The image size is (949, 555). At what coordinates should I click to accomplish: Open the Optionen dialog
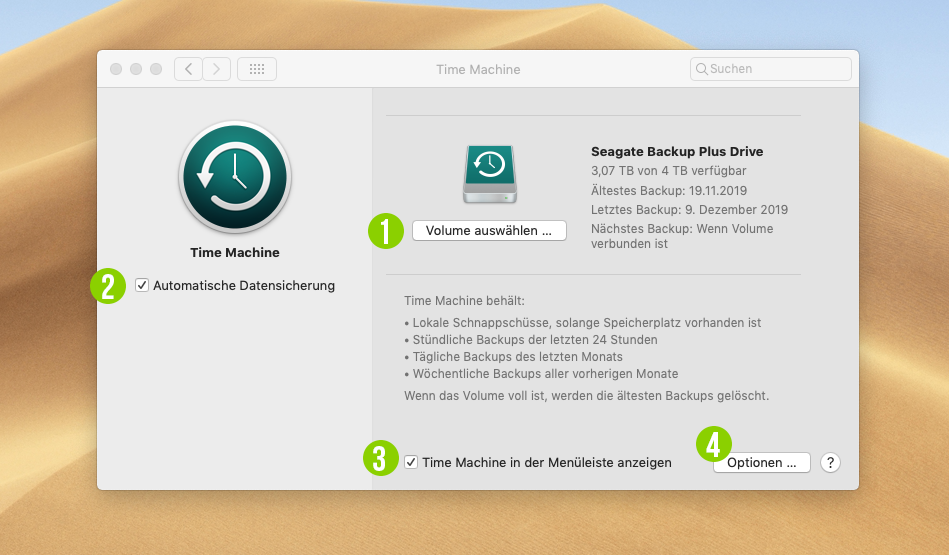[761, 462]
